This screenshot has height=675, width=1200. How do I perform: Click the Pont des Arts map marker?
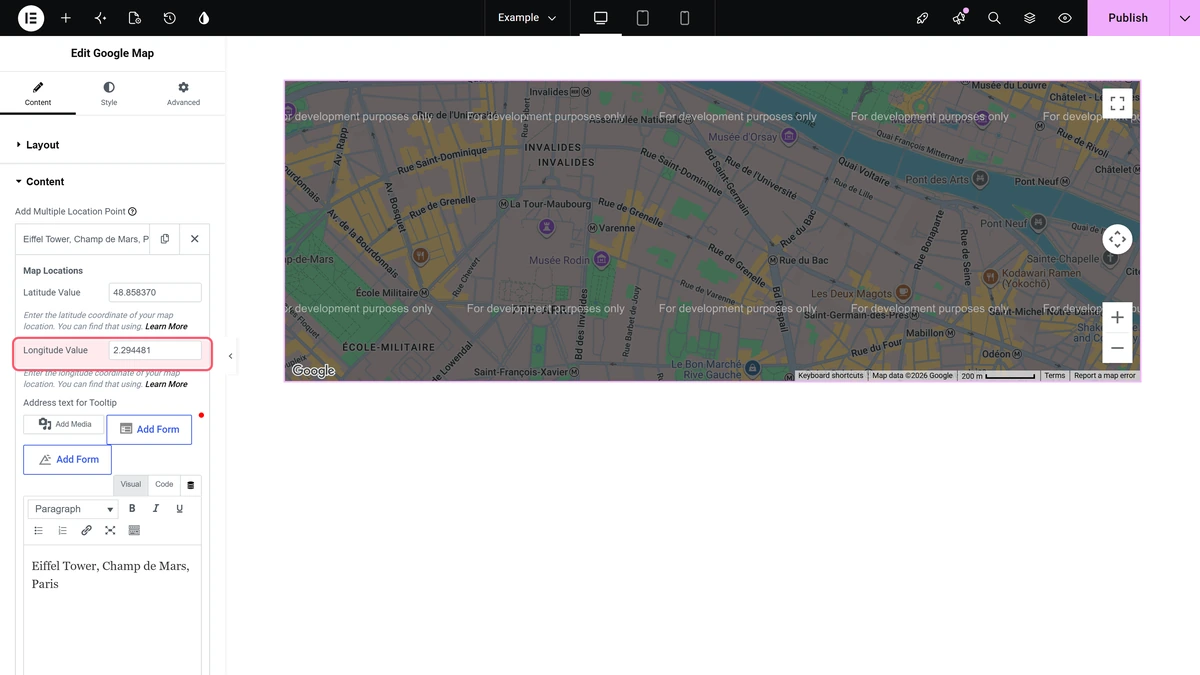pos(981,179)
